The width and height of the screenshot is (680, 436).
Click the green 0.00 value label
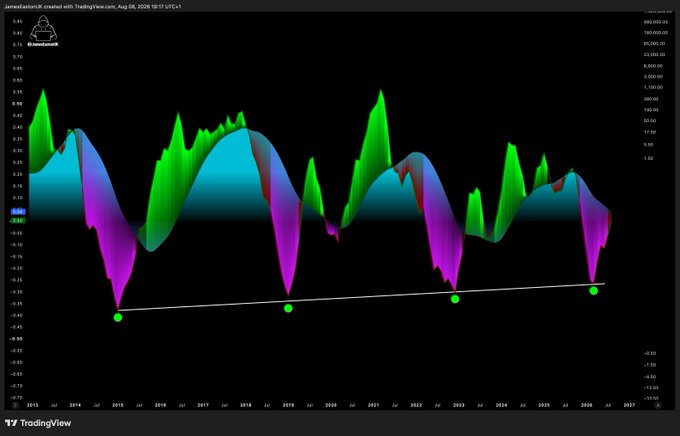18,221
